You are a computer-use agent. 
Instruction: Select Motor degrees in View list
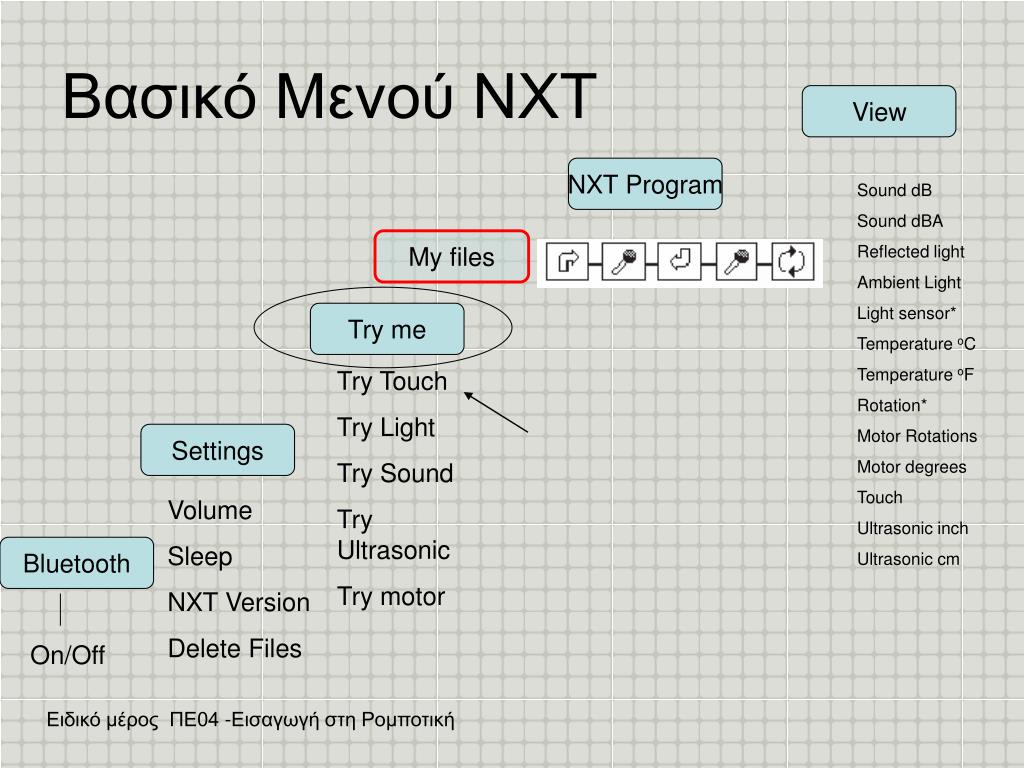click(x=911, y=467)
